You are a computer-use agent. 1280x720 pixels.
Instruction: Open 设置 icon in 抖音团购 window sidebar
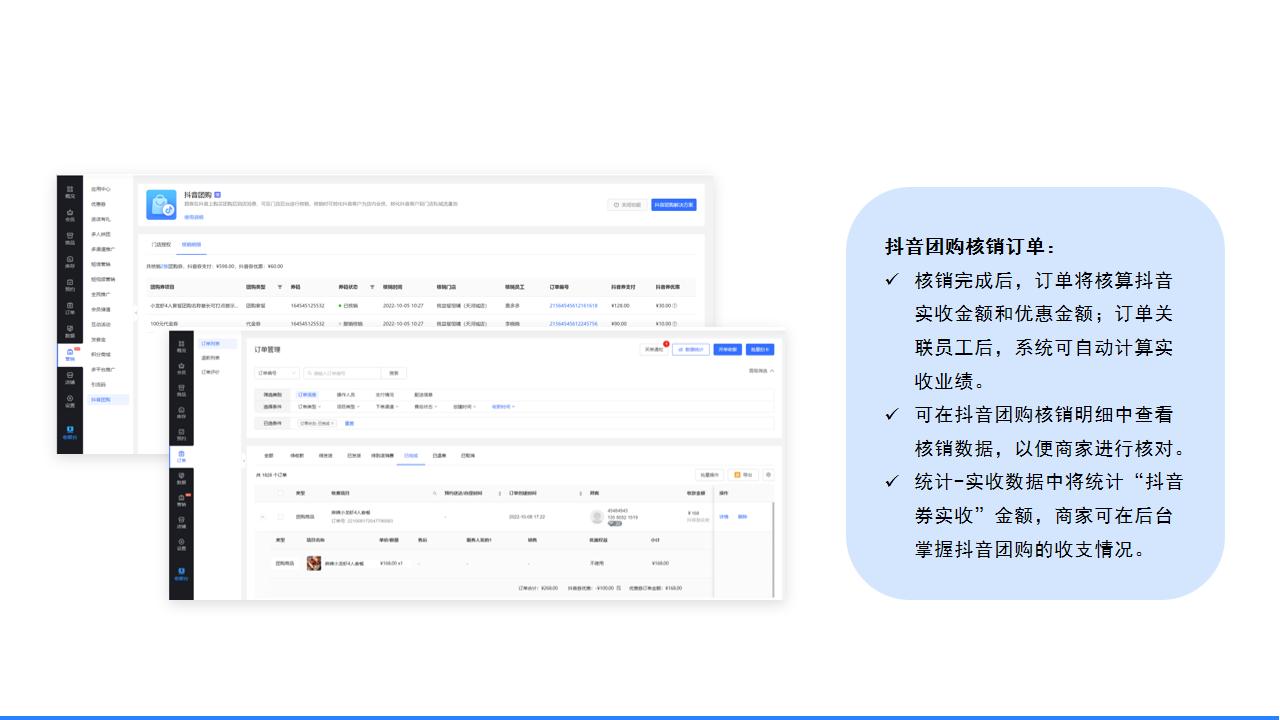(70, 401)
